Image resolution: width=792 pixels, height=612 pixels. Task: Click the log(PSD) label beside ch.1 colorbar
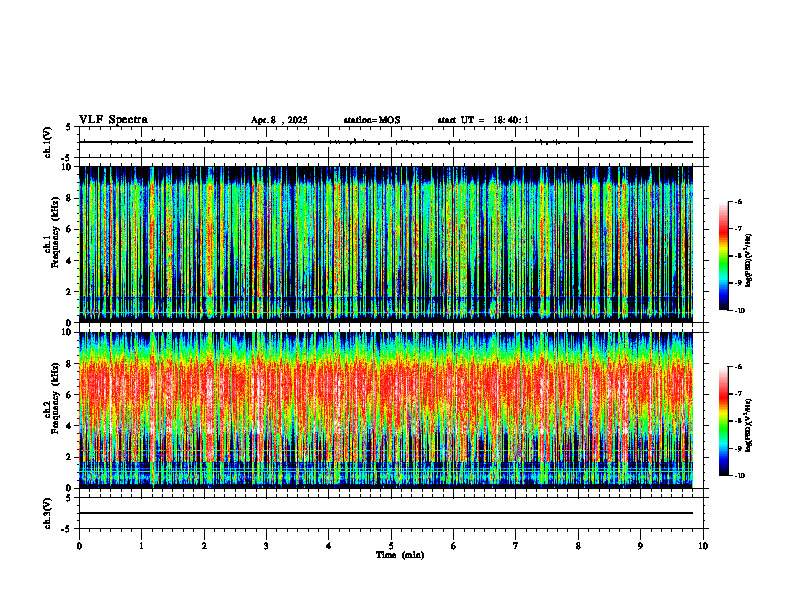point(749,261)
